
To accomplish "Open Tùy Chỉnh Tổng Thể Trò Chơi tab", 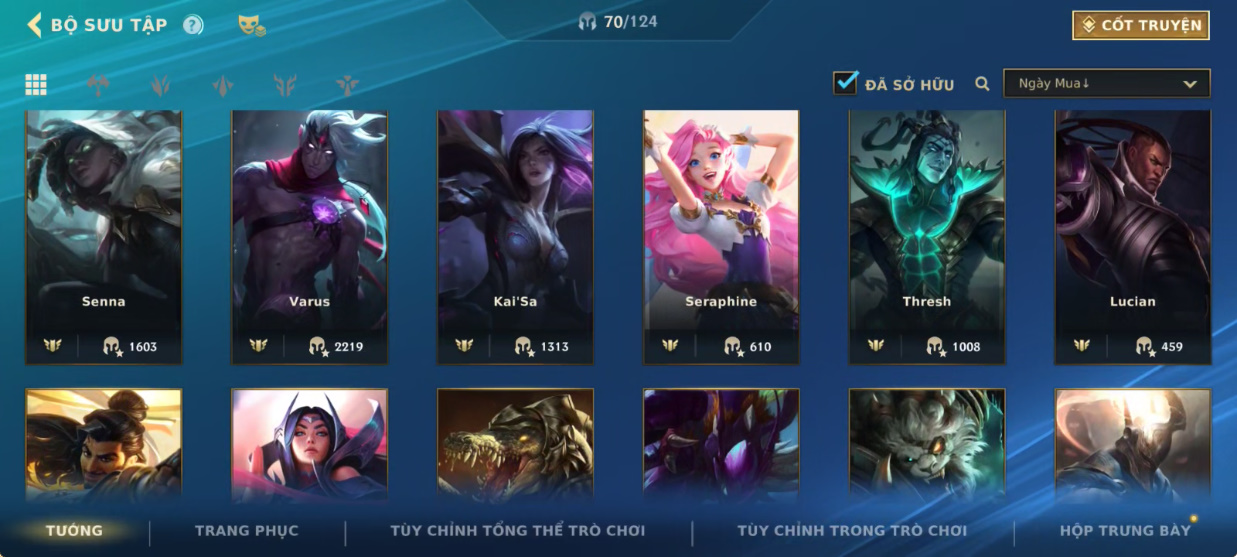I will pyautogui.click(x=518, y=531).
